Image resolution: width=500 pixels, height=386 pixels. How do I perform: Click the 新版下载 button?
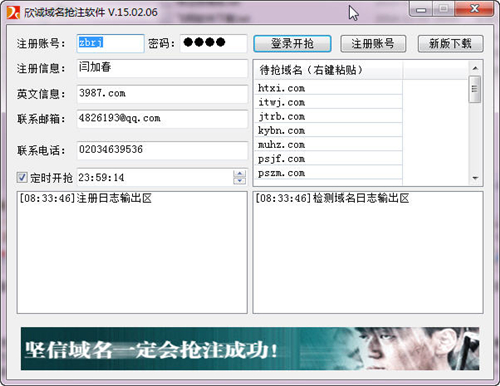pyautogui.click(x=450, y=44)
